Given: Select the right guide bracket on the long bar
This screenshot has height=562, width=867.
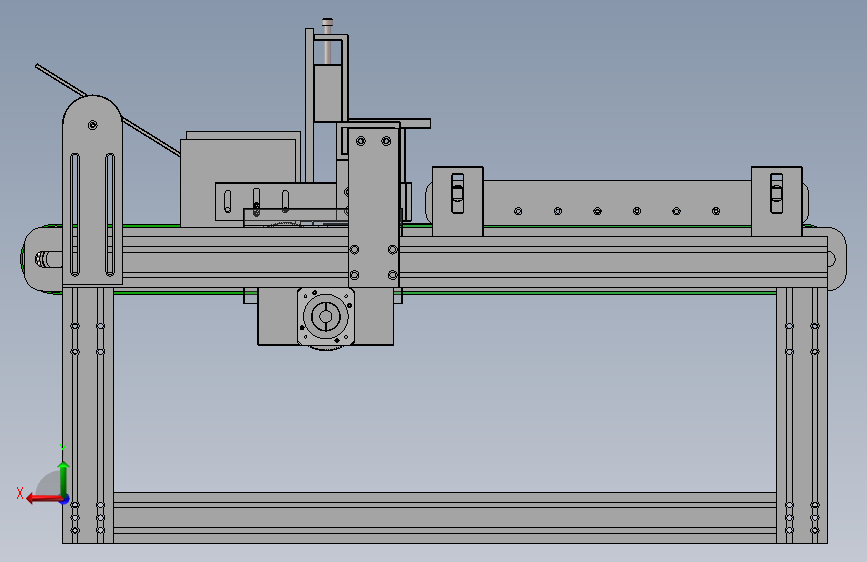Looking at the screenshot, I should pos(776,201).
